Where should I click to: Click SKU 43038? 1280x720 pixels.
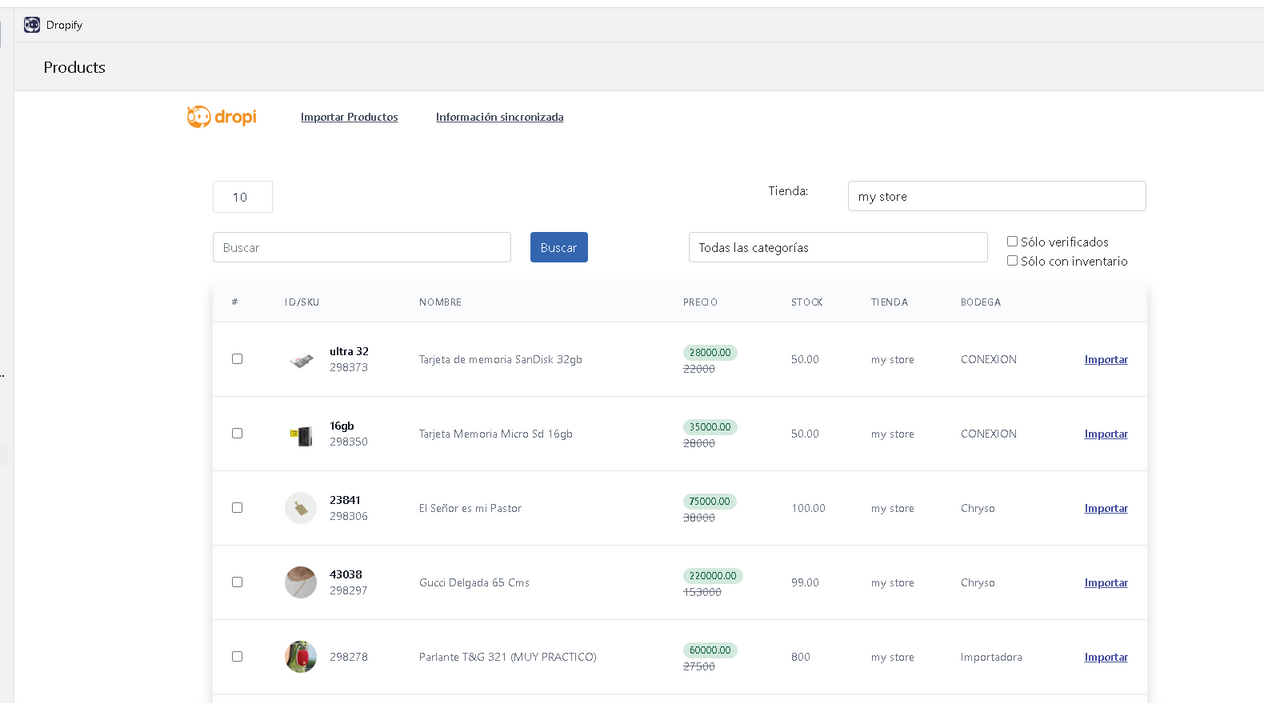pyautogui.click(x=346, y=574)
